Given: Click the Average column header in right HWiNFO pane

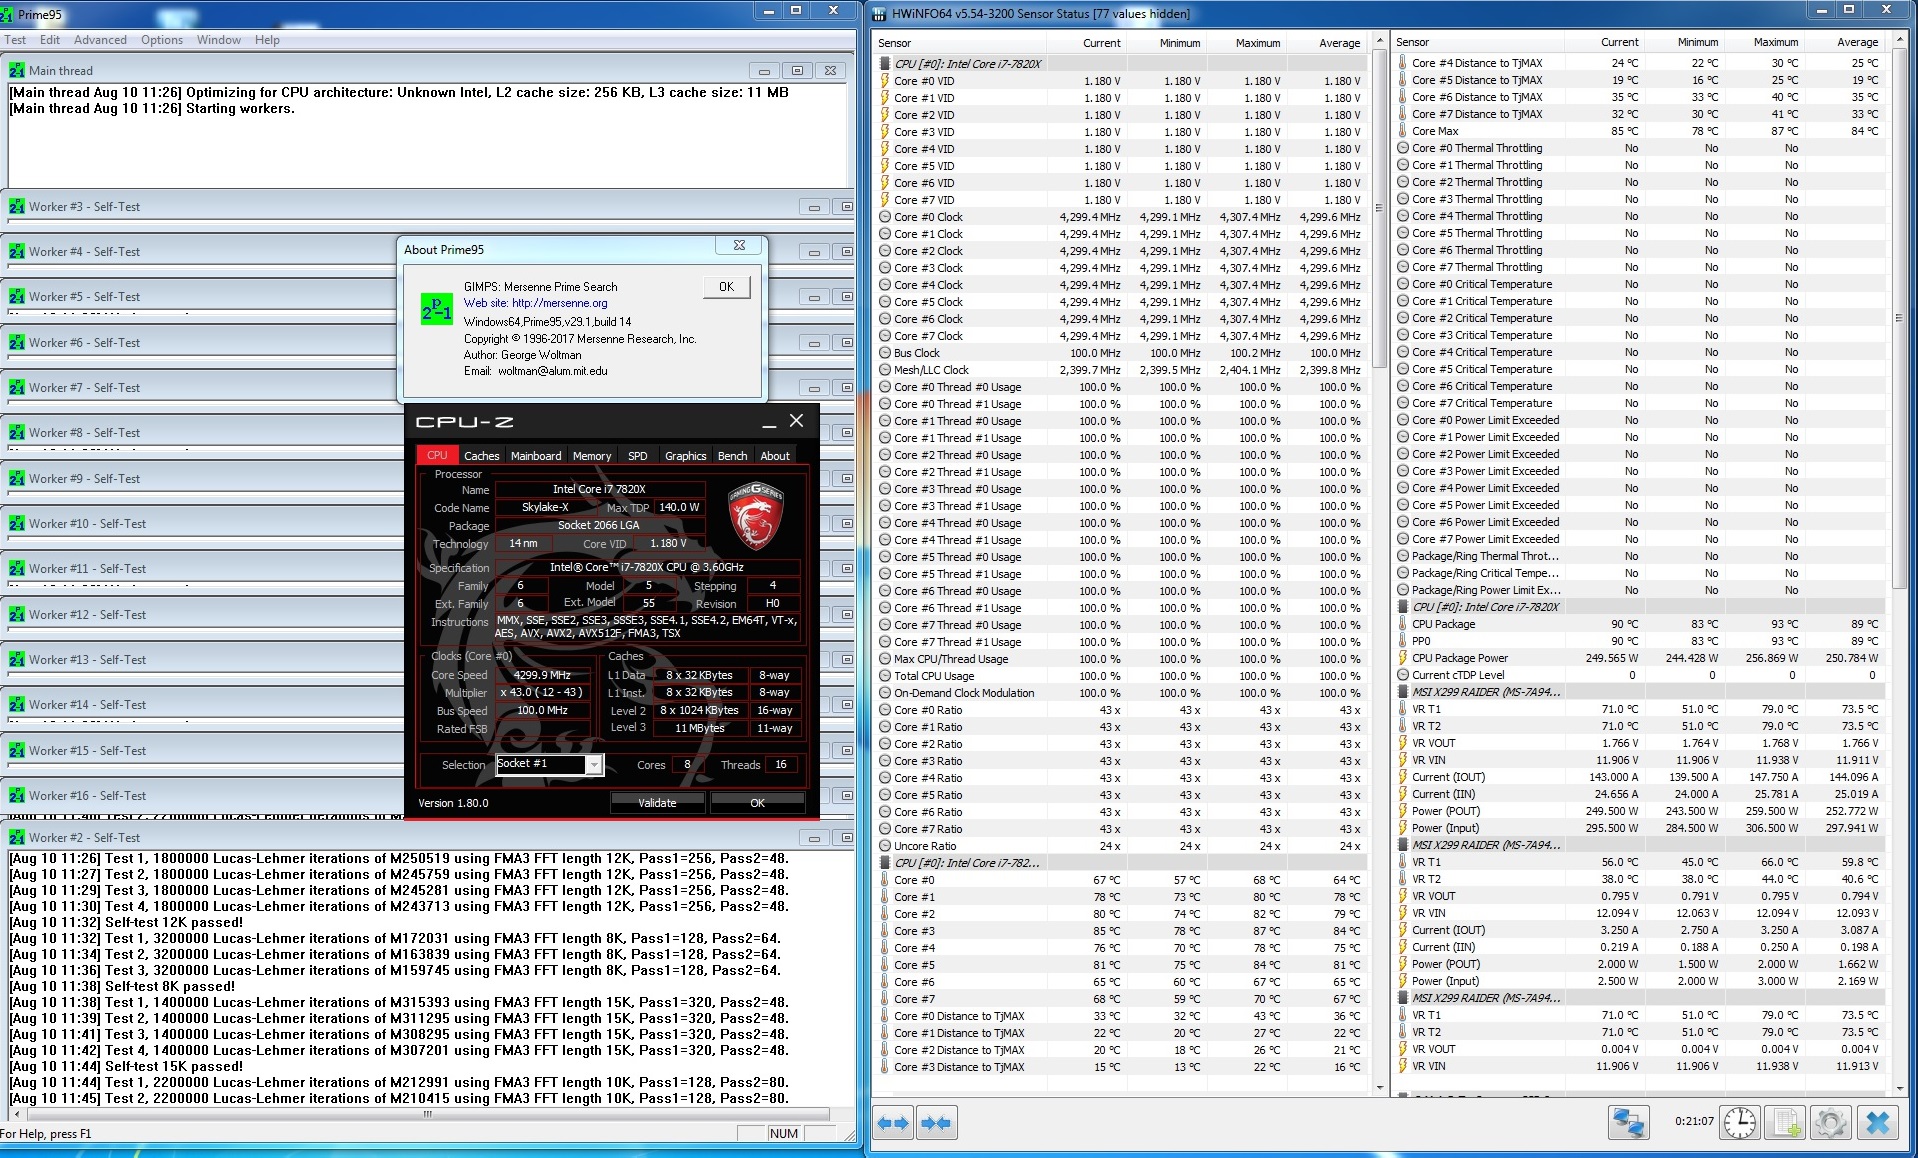Looking at the screenshot, I should 1857,42.
